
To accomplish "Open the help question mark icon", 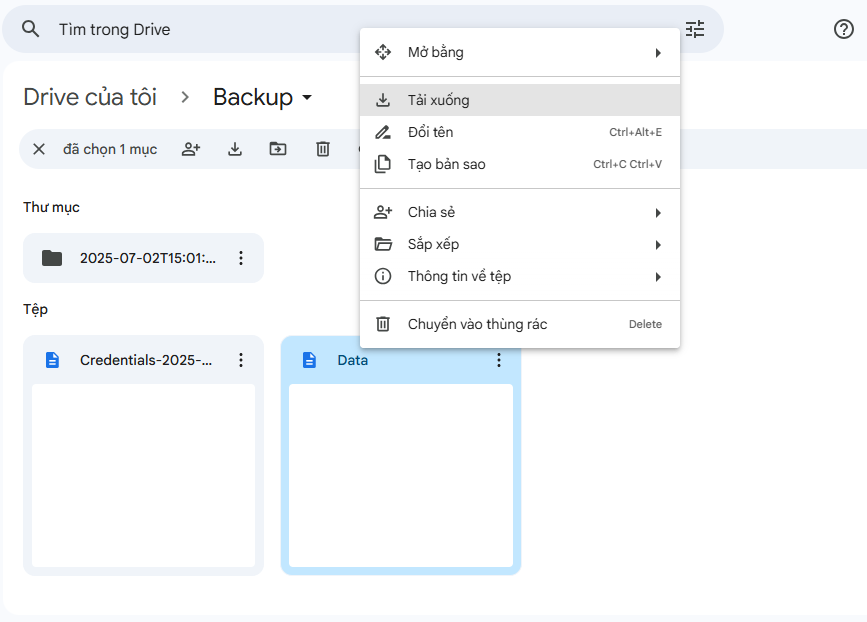I will [x=844, y=29].
